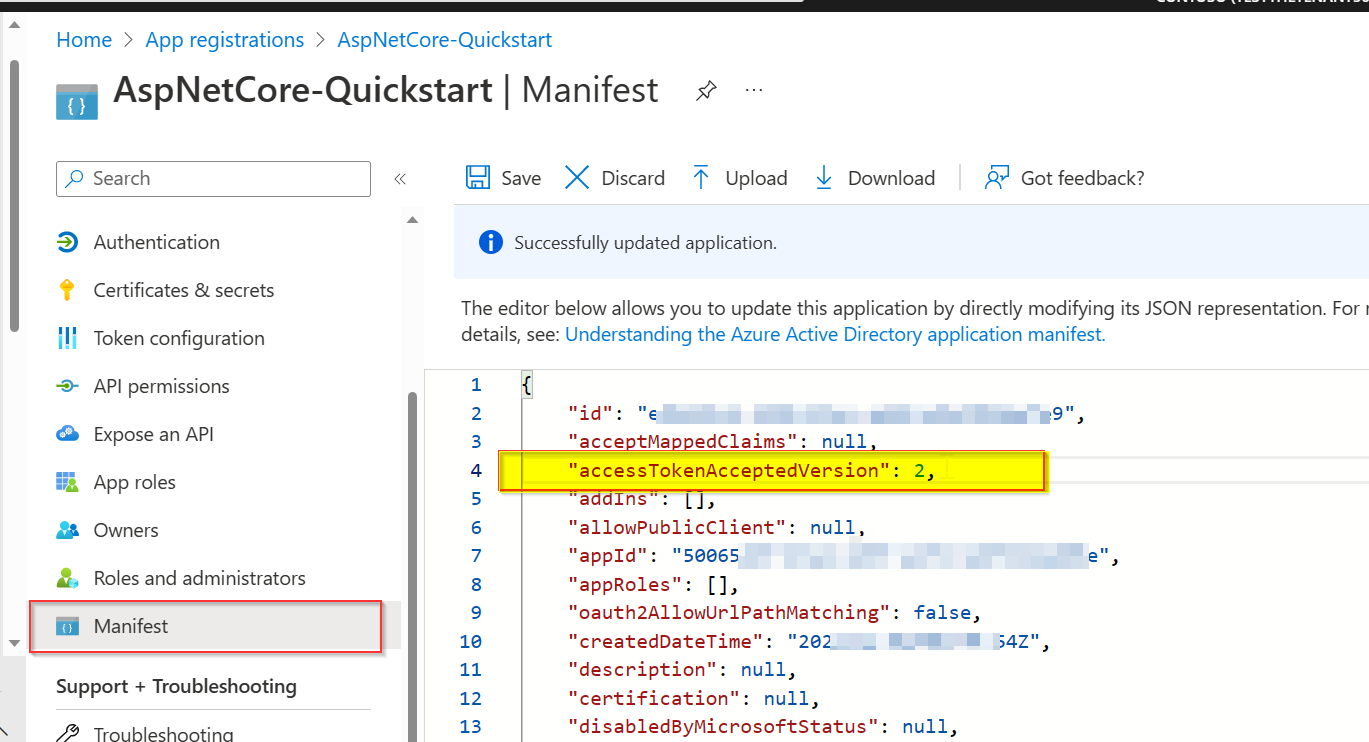
Task: Click the addIns line in editor
Action: pyautogui.click(x=641, y=499)
